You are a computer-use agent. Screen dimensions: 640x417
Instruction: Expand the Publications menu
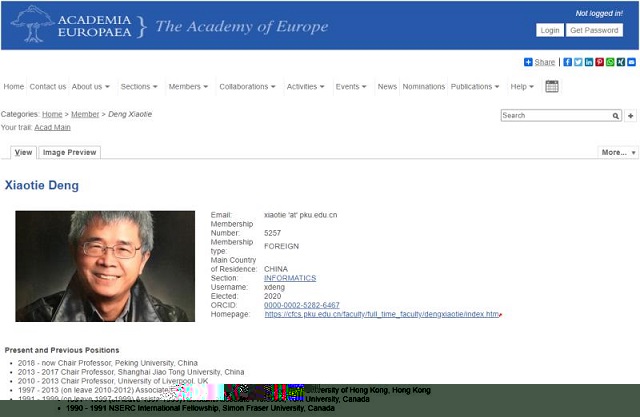[x=475, y=87]
